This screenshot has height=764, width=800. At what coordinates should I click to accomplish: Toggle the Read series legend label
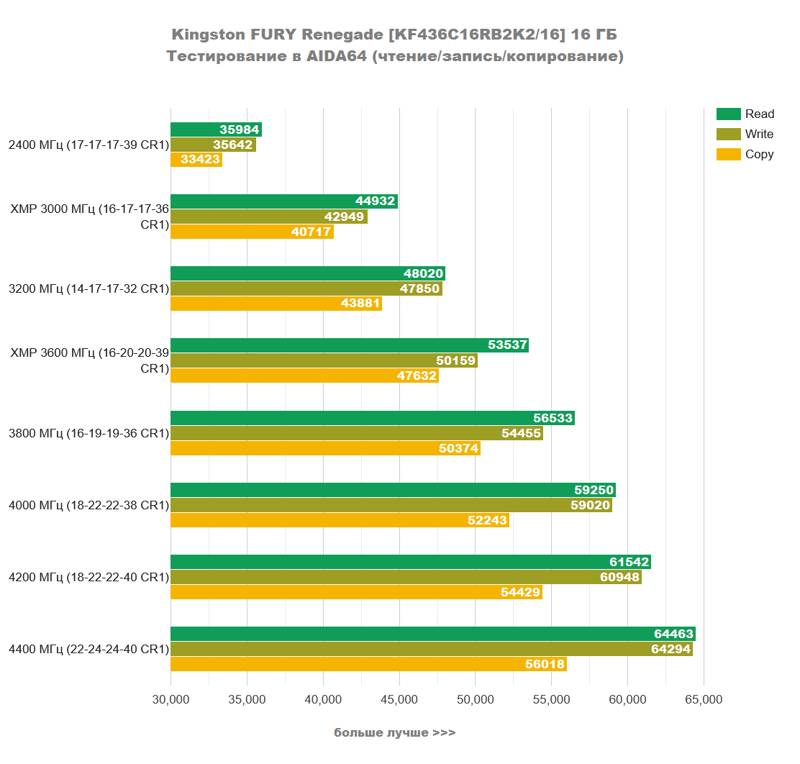pos(760,114)
